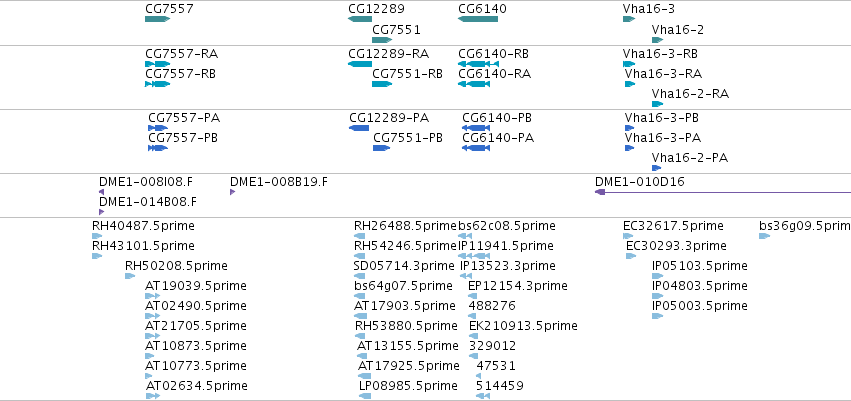Click the LP08985.5prime EST glyph

(x=365, y=396)
